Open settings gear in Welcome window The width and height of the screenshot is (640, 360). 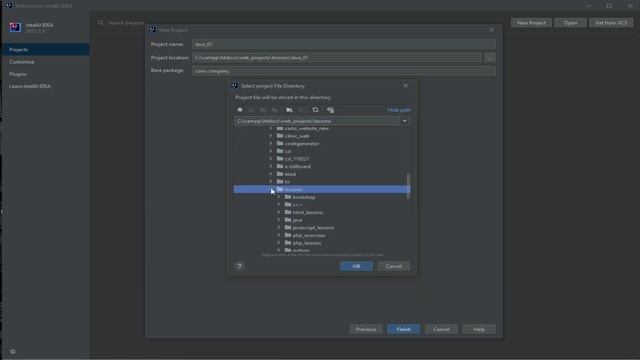pyautogui.click(x=13, y=351)
